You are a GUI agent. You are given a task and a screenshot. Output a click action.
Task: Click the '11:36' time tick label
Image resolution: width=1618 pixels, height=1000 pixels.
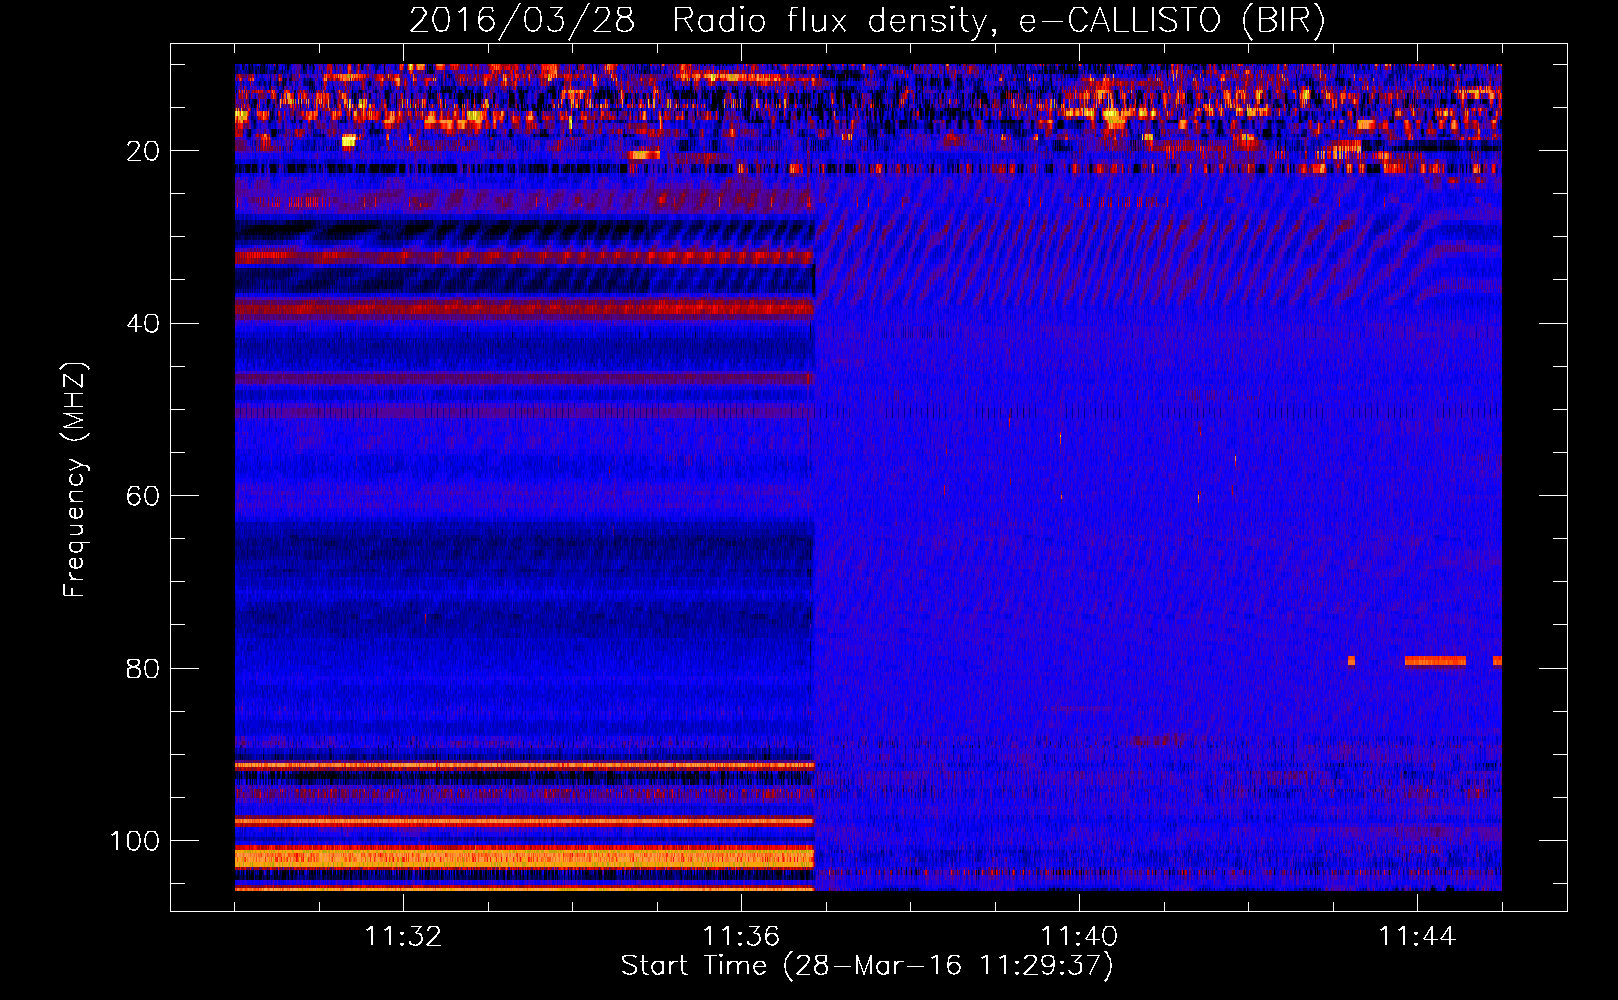click(x=741, y=937)
